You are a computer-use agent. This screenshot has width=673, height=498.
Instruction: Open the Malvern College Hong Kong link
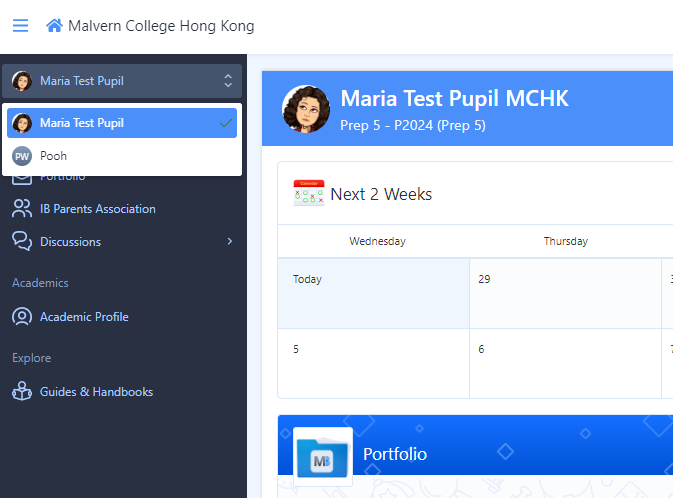pyautogui.click(x=161, y=26)
